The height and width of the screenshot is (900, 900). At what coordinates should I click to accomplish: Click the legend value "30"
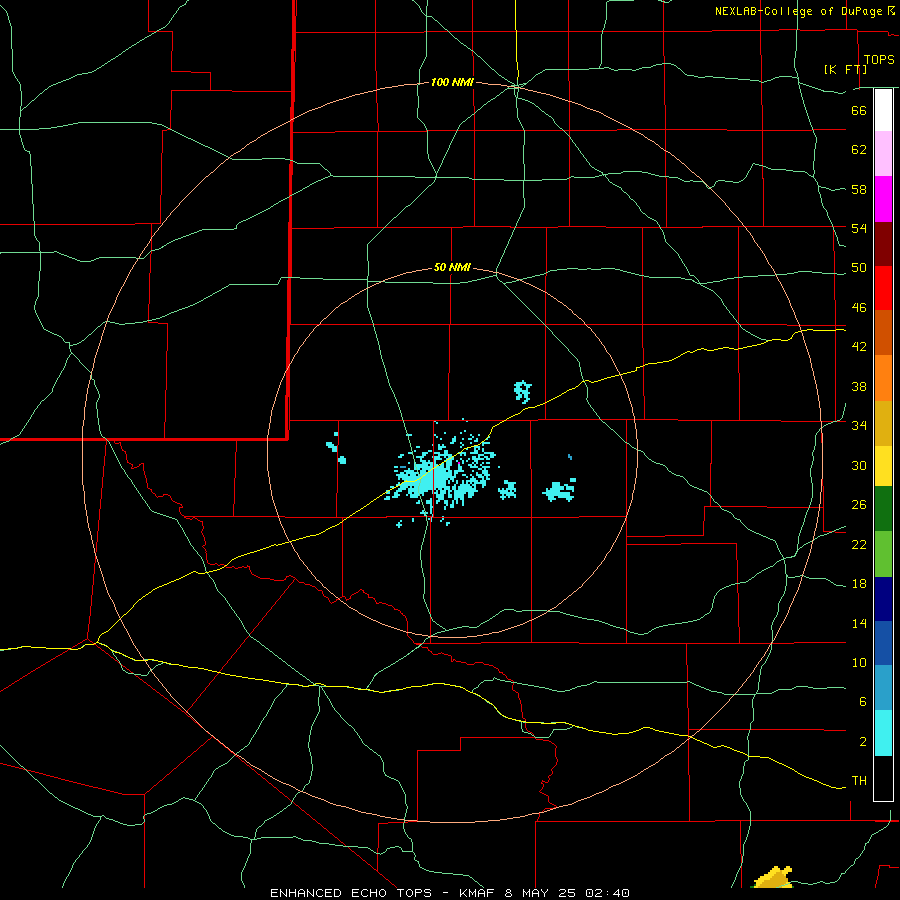coord(859,465)
